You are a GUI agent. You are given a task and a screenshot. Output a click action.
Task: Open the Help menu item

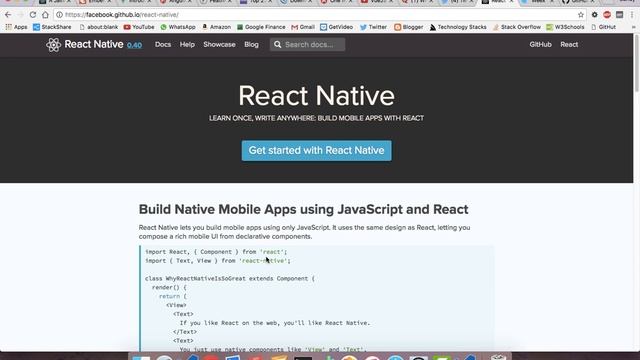click(x=187, y=44)
